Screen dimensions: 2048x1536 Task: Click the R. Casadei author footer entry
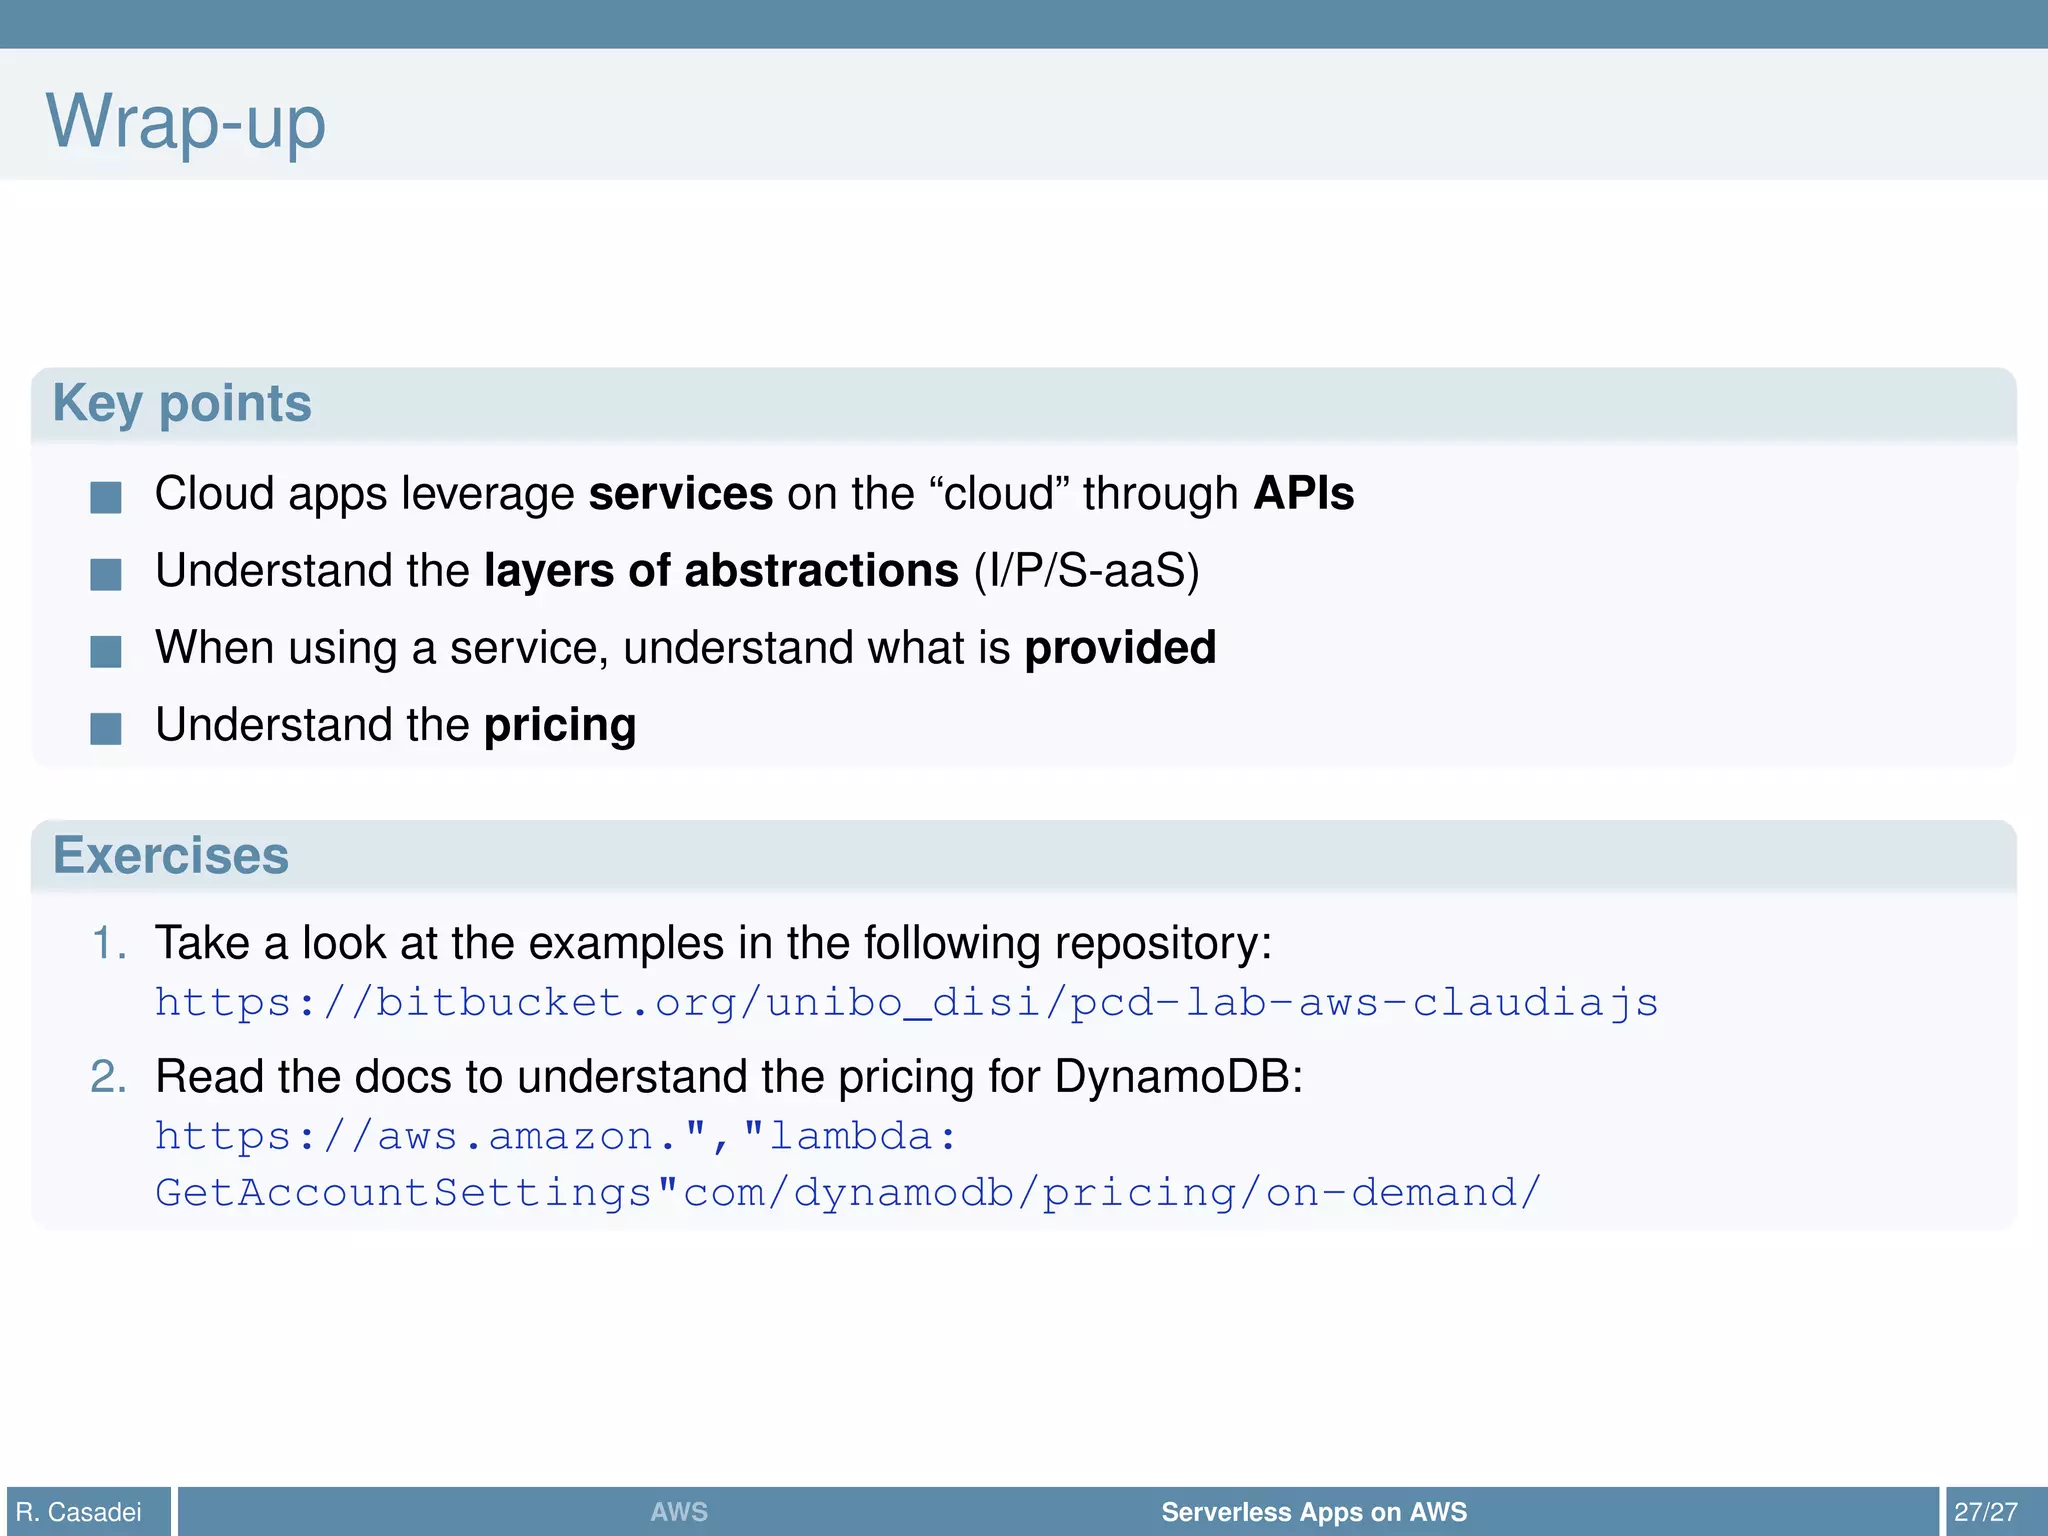pos(79,1511)
